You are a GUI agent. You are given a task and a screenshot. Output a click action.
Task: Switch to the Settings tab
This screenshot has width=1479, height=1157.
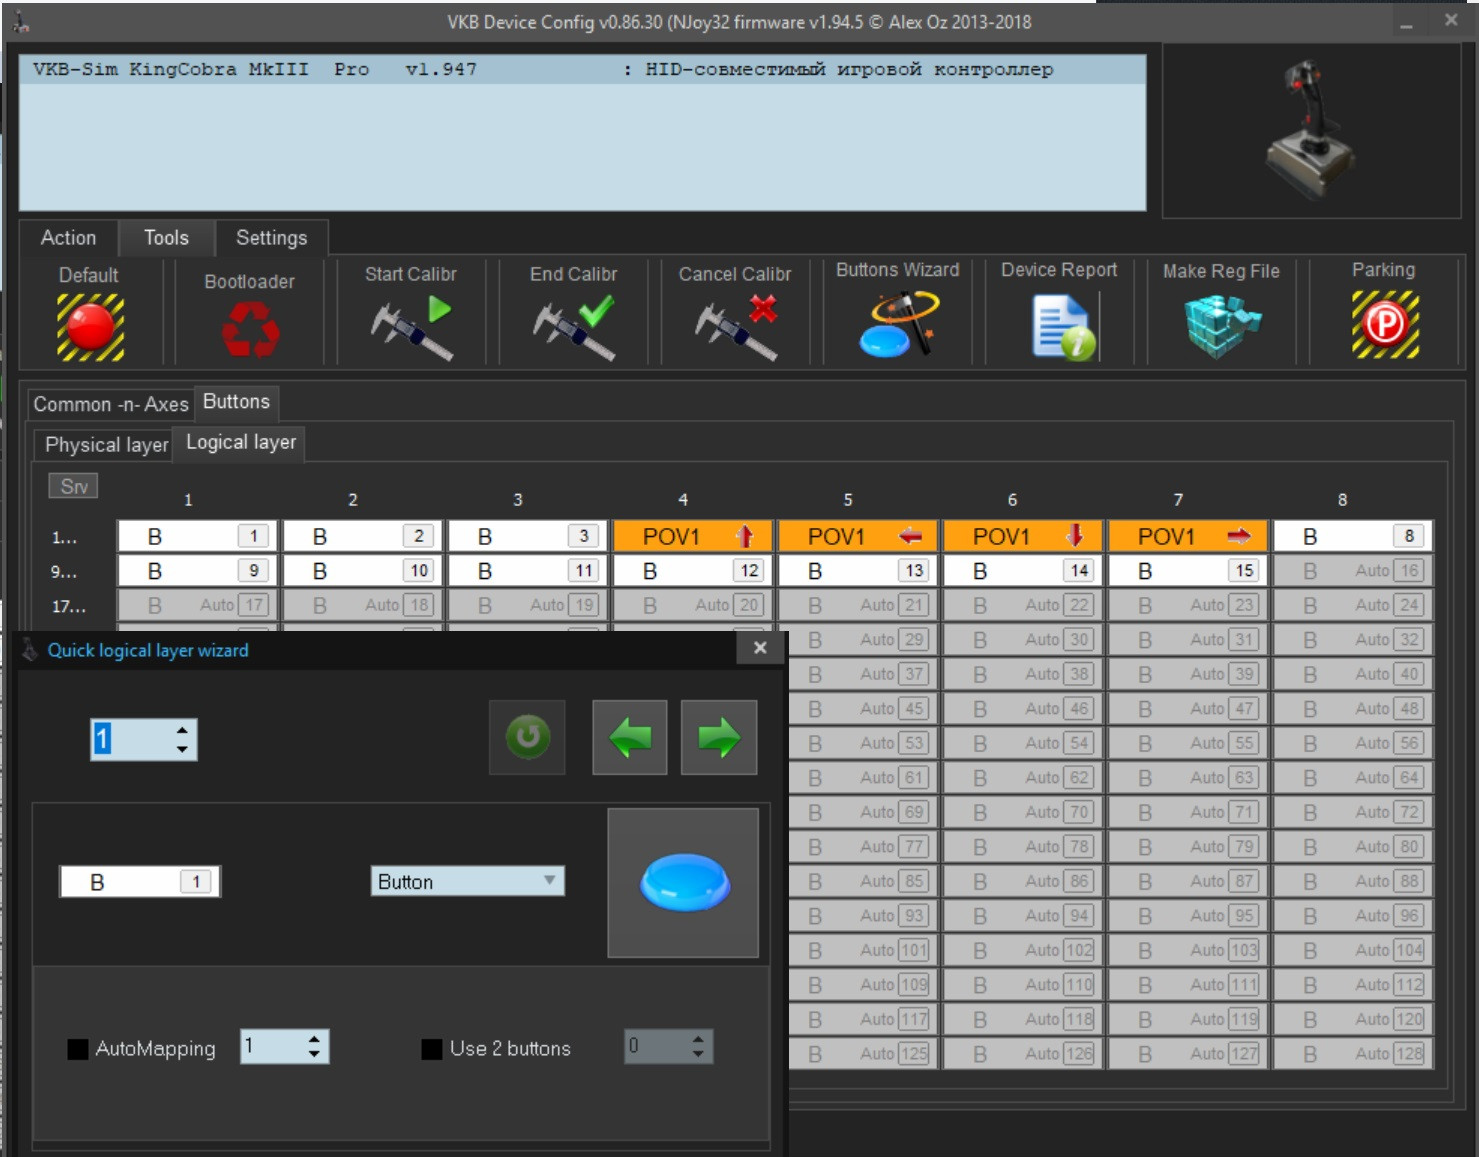[x=271, y=238]
